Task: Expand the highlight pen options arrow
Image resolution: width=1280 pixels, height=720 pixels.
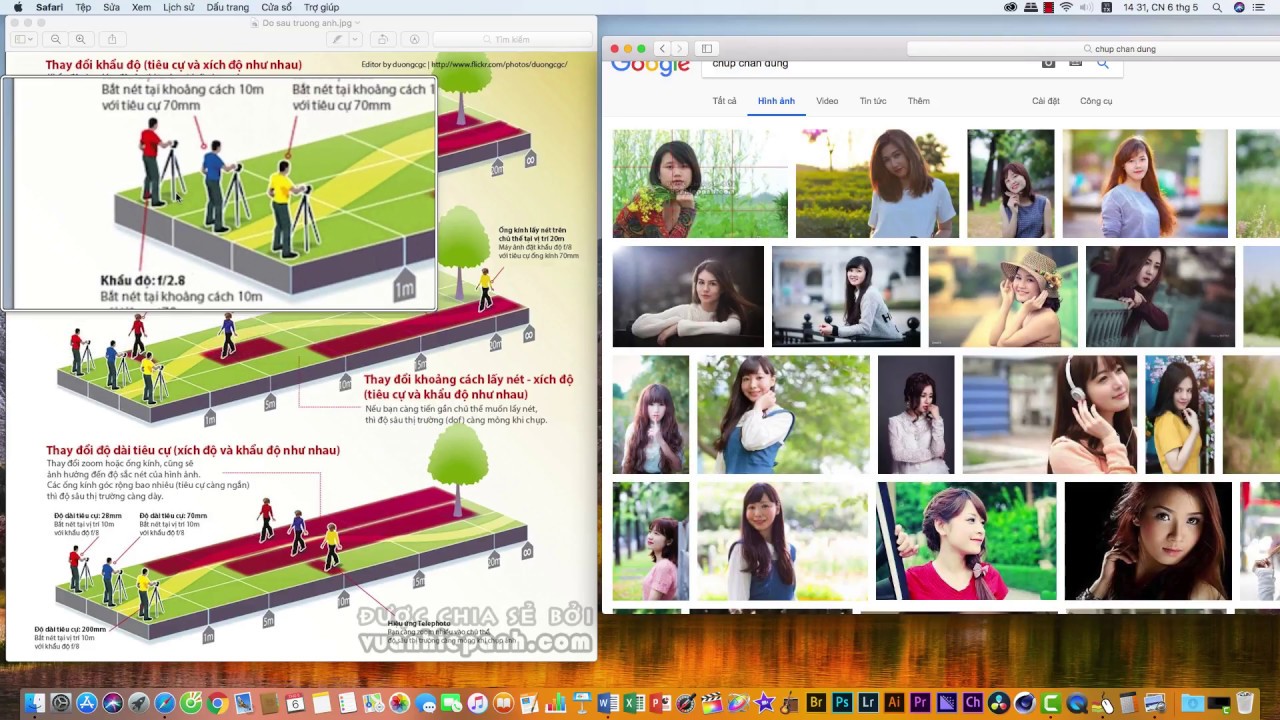Action: click(355, 39)
